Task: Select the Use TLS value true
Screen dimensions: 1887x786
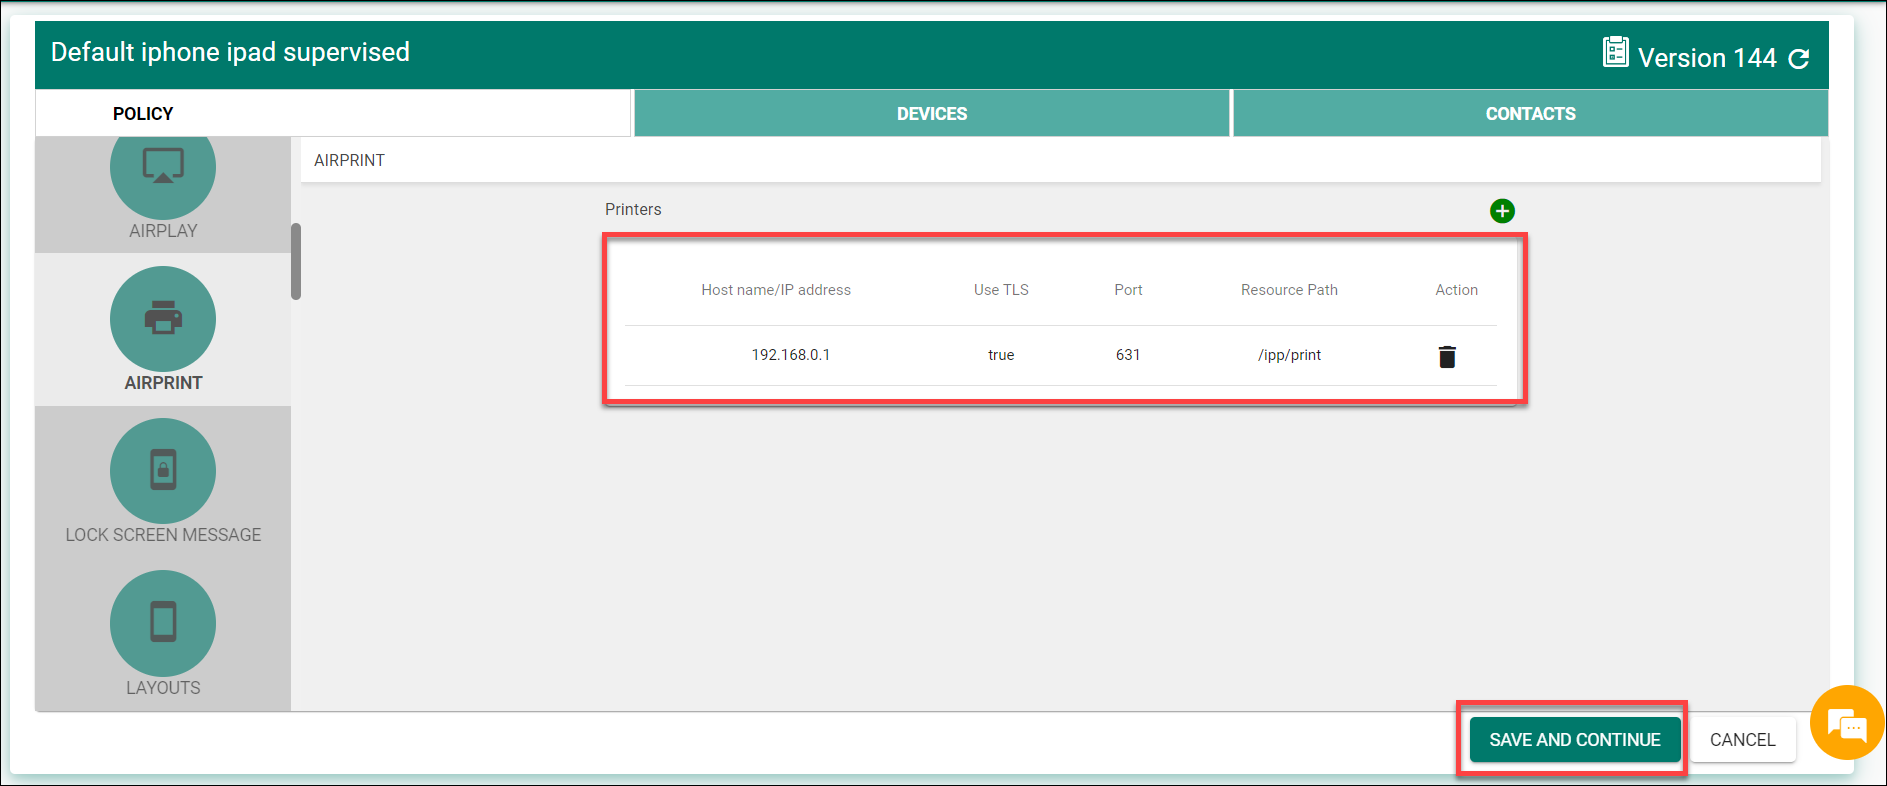Action: point(1001,355)
